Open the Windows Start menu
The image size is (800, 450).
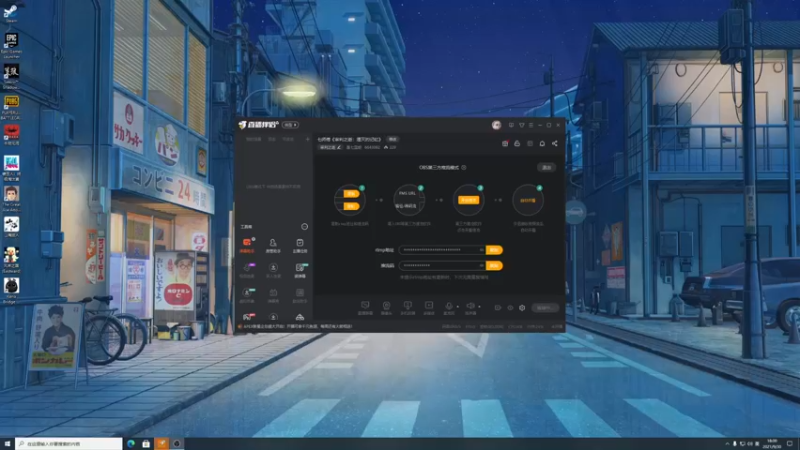point(7,444)
